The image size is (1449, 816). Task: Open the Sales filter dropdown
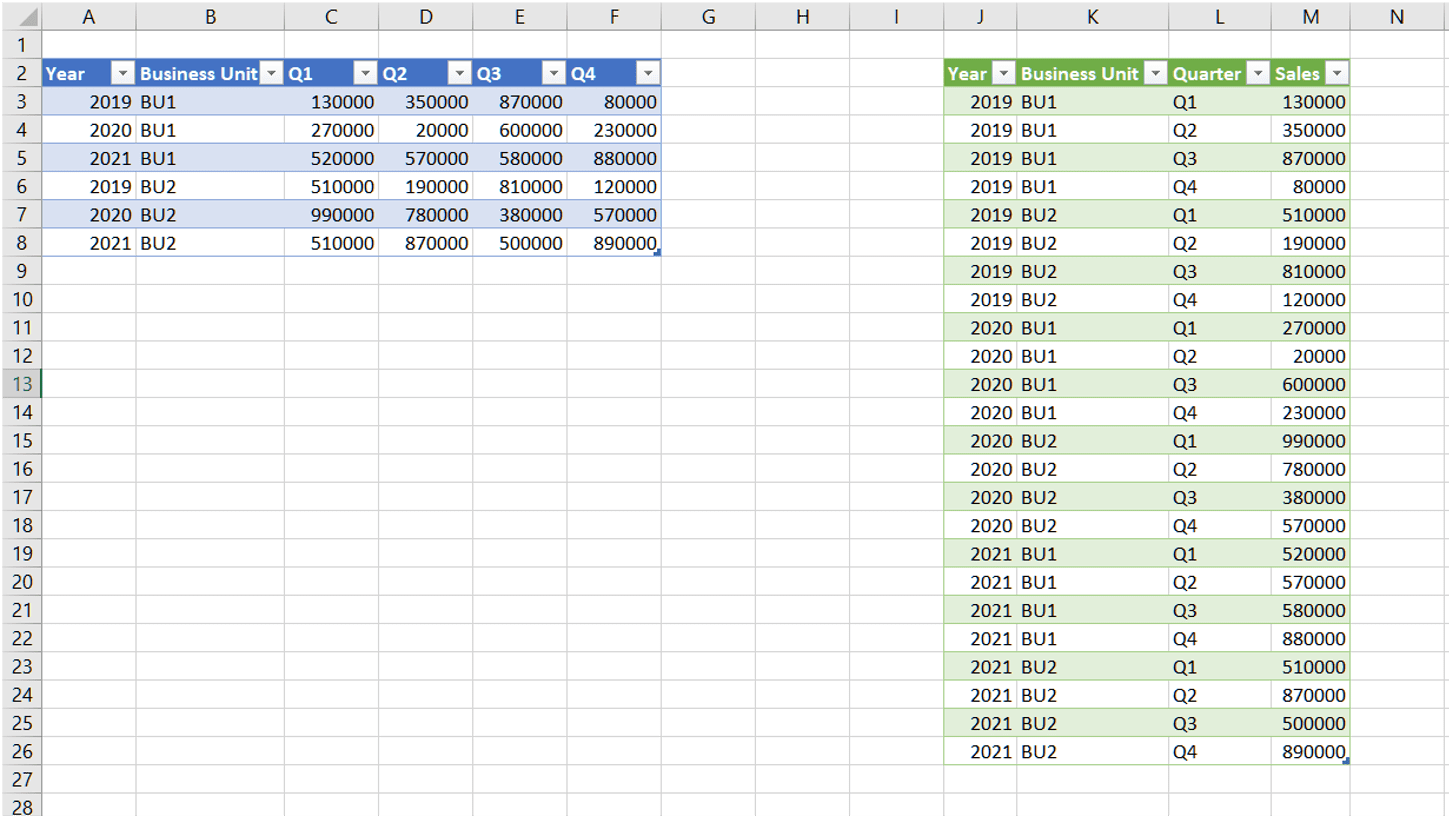1340,73
